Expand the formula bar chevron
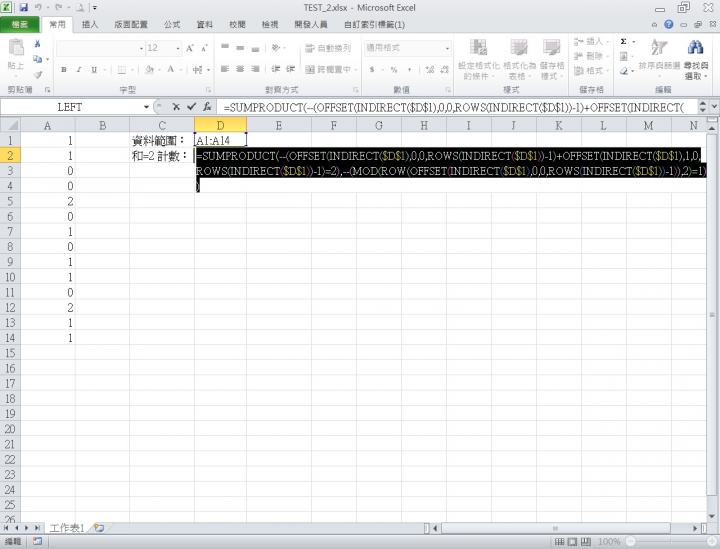This screenshot has width=720, height=549. click(714, 107)
